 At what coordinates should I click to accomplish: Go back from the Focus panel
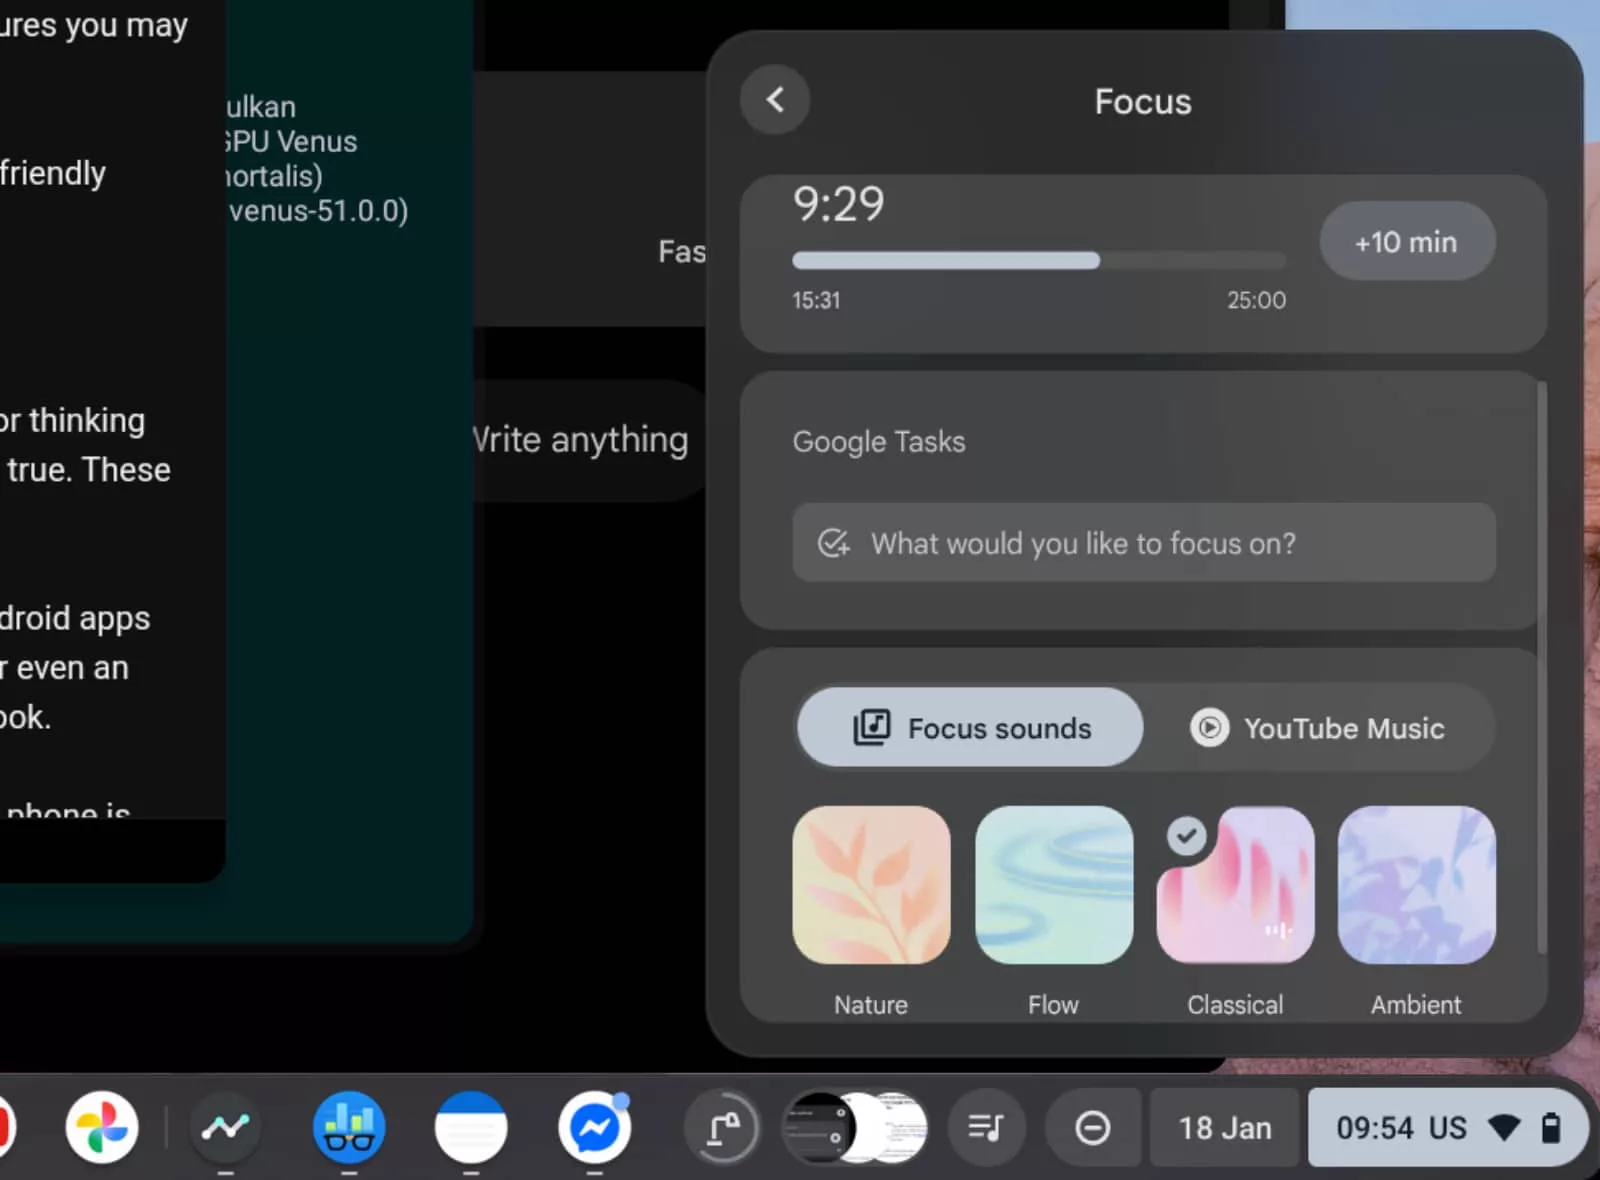(x=775, y=100)
